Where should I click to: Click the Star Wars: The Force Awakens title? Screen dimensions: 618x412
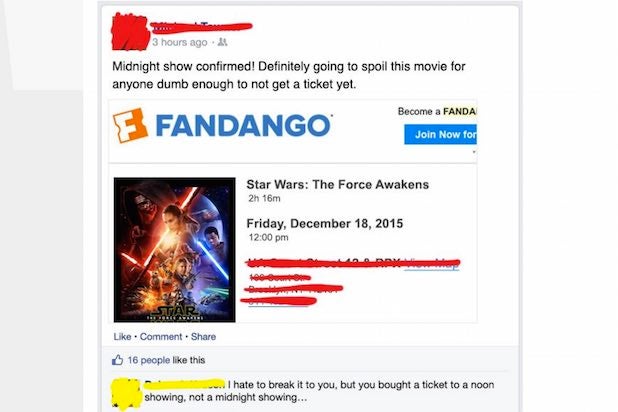(338, 185)
